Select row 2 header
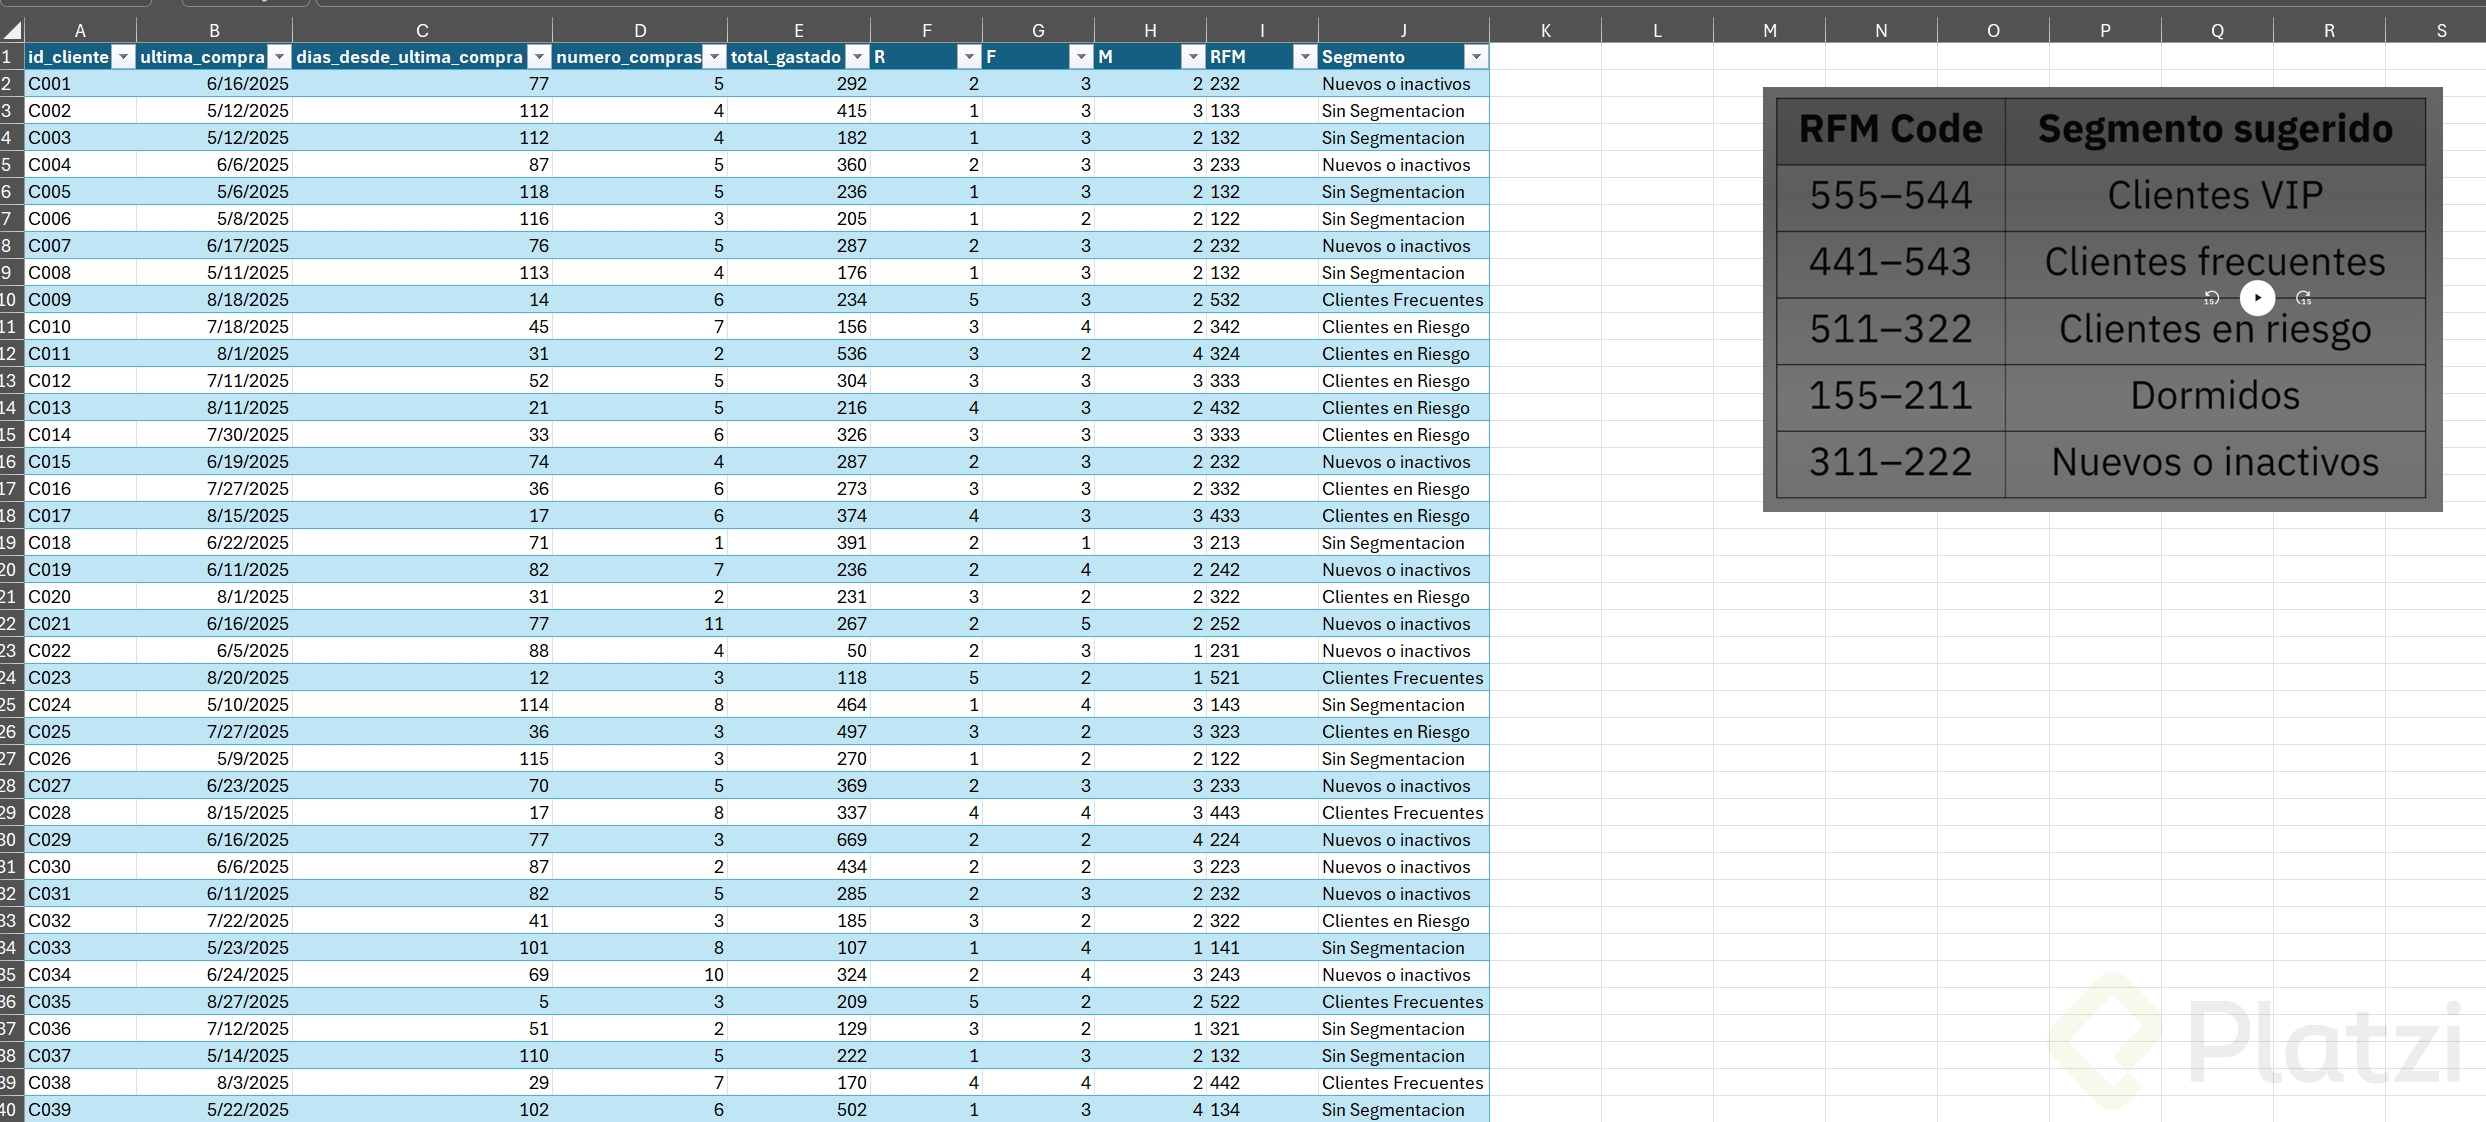The height and width of the screenshot is (1122, 2486). coord(11,84)
